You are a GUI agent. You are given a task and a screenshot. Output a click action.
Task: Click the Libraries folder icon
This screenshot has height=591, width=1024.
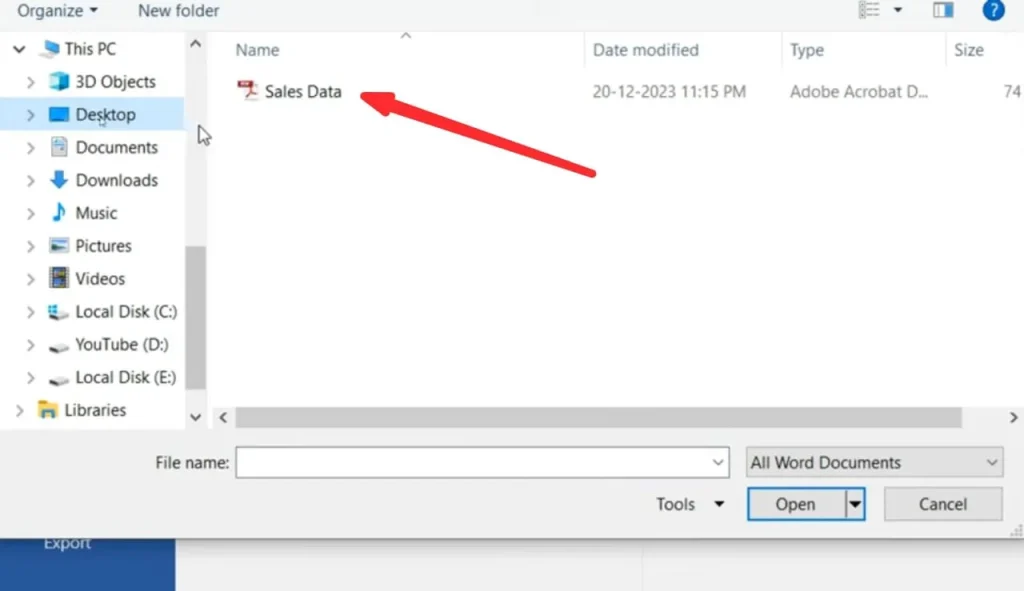48,410
